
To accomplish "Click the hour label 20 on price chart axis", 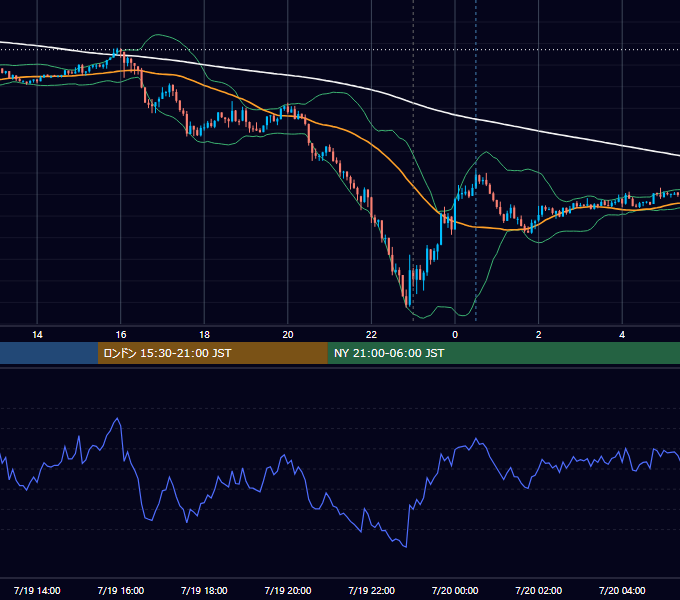I will click(x=288, y=335).
